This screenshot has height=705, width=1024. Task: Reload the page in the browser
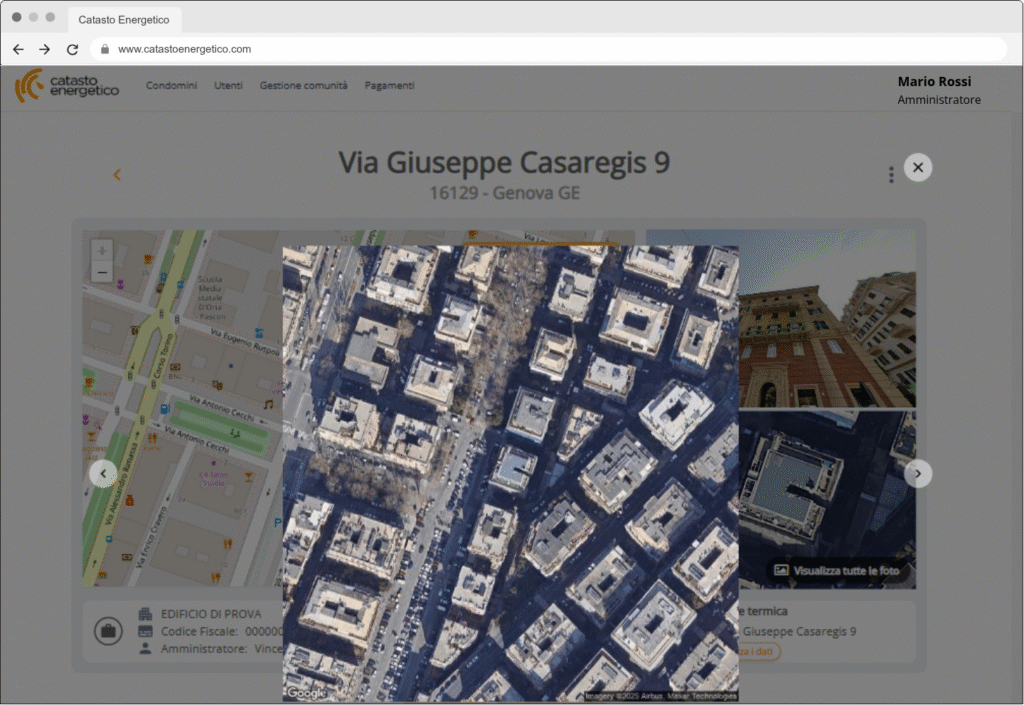coord(72,49)
